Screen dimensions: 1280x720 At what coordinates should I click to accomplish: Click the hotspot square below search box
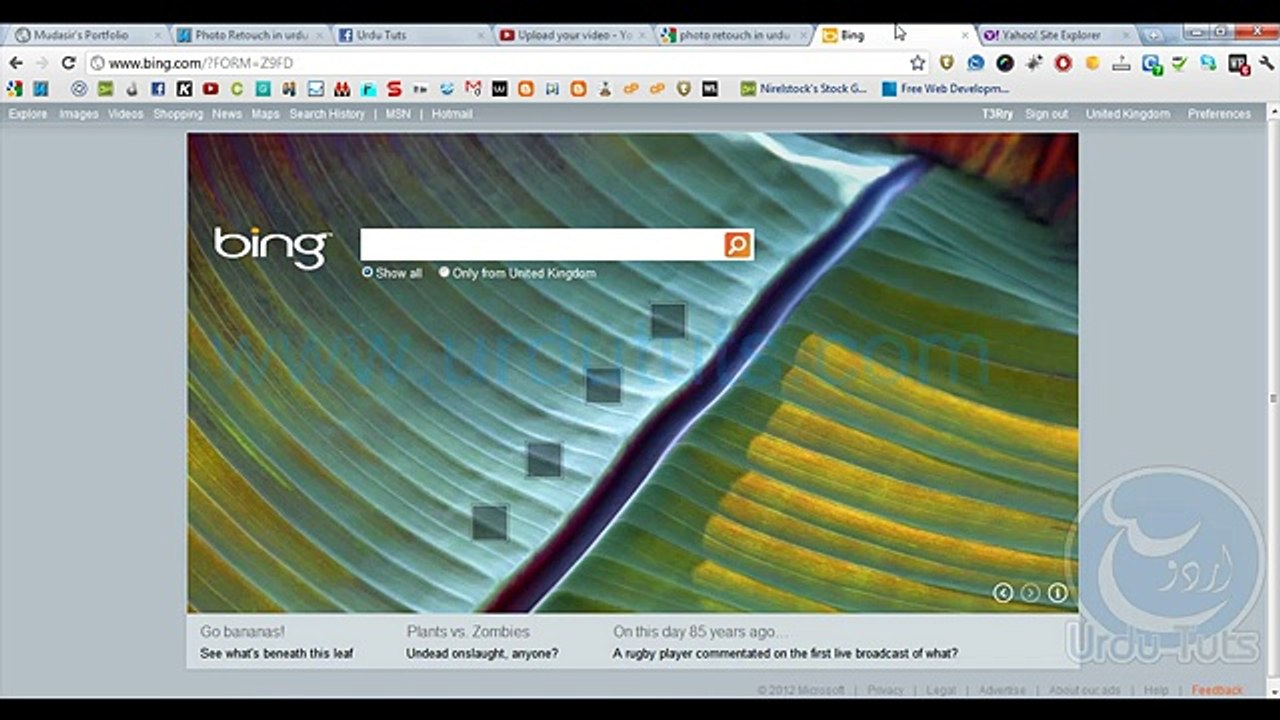[668, 322]
